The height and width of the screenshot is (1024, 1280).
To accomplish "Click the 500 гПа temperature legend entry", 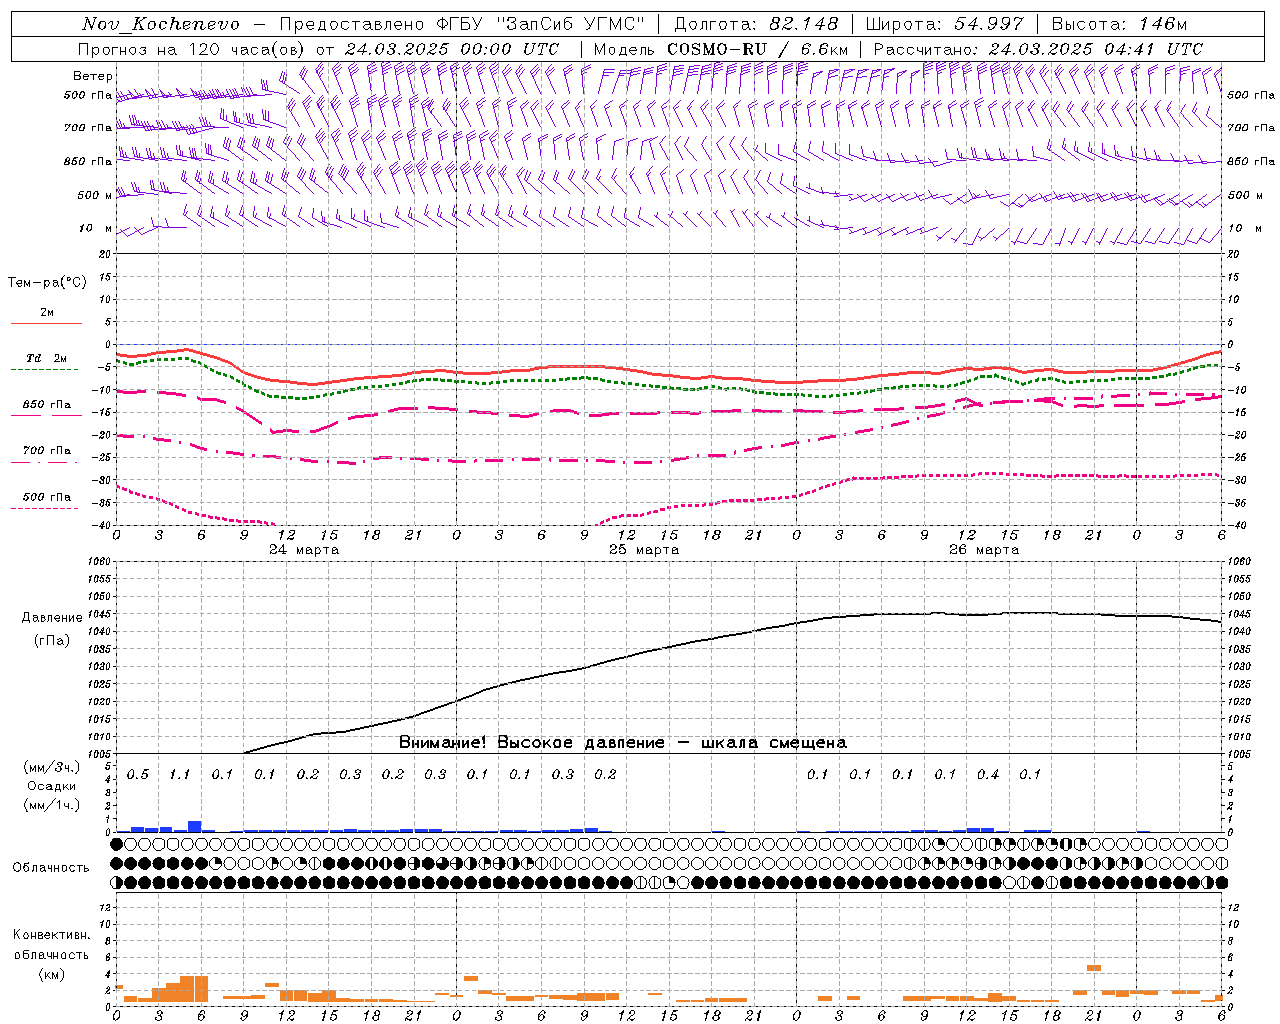I will coord(46,497).
